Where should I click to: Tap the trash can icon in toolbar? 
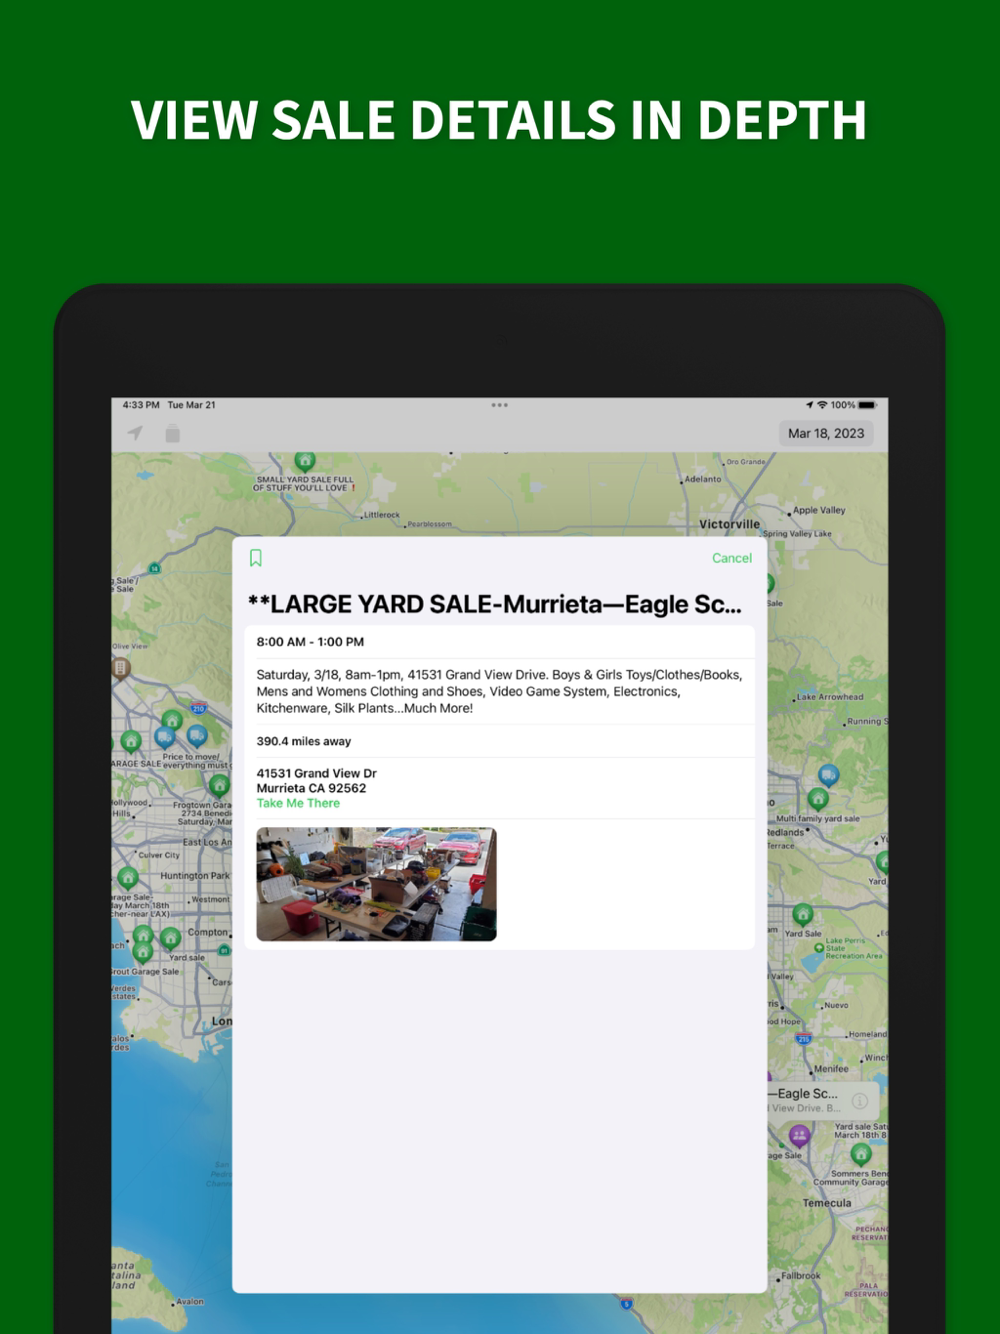click(172, 433)
